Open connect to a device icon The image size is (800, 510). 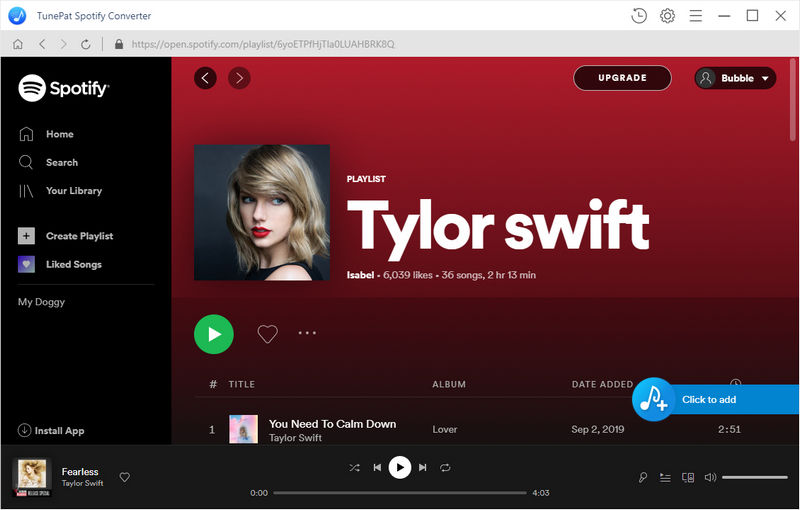pyautogui.click(x=688, y=478)
